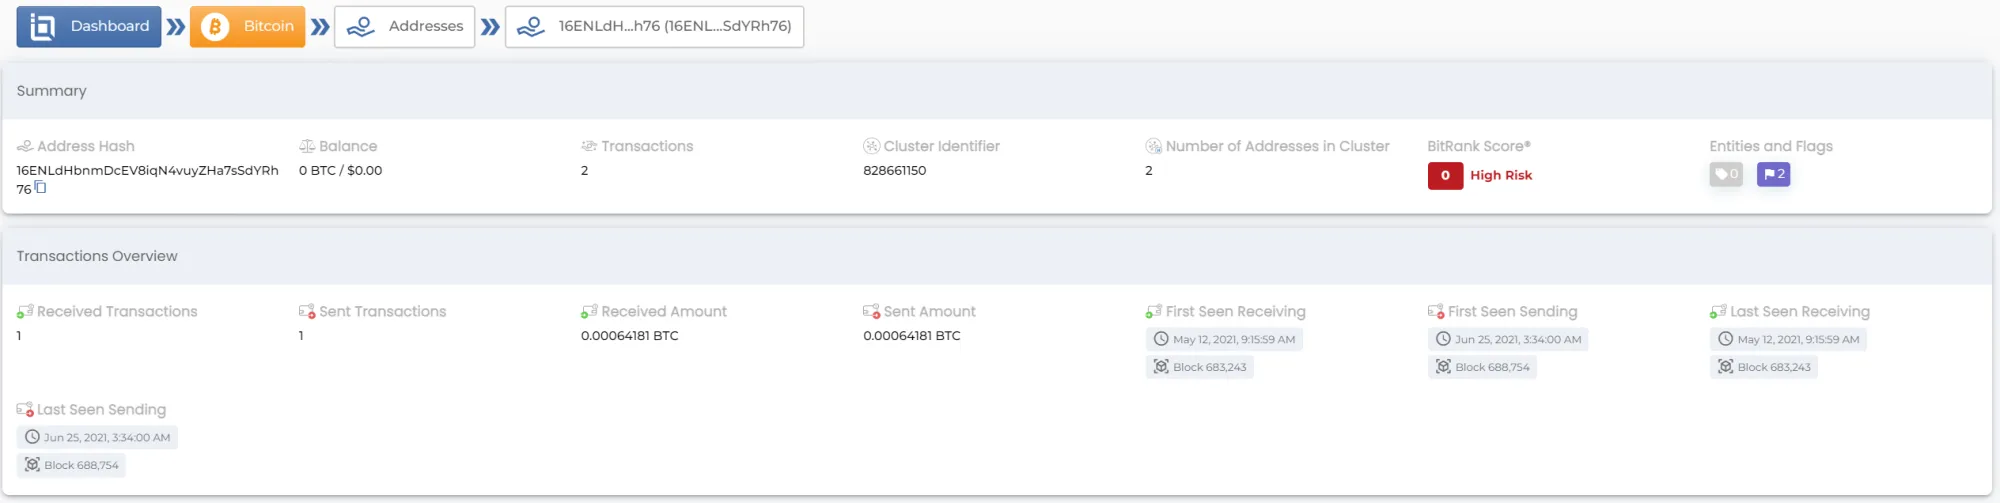The image size is (2000, 503).
Task: Open Block 683,243 under First Seen Receiving
Action: 1199,367
